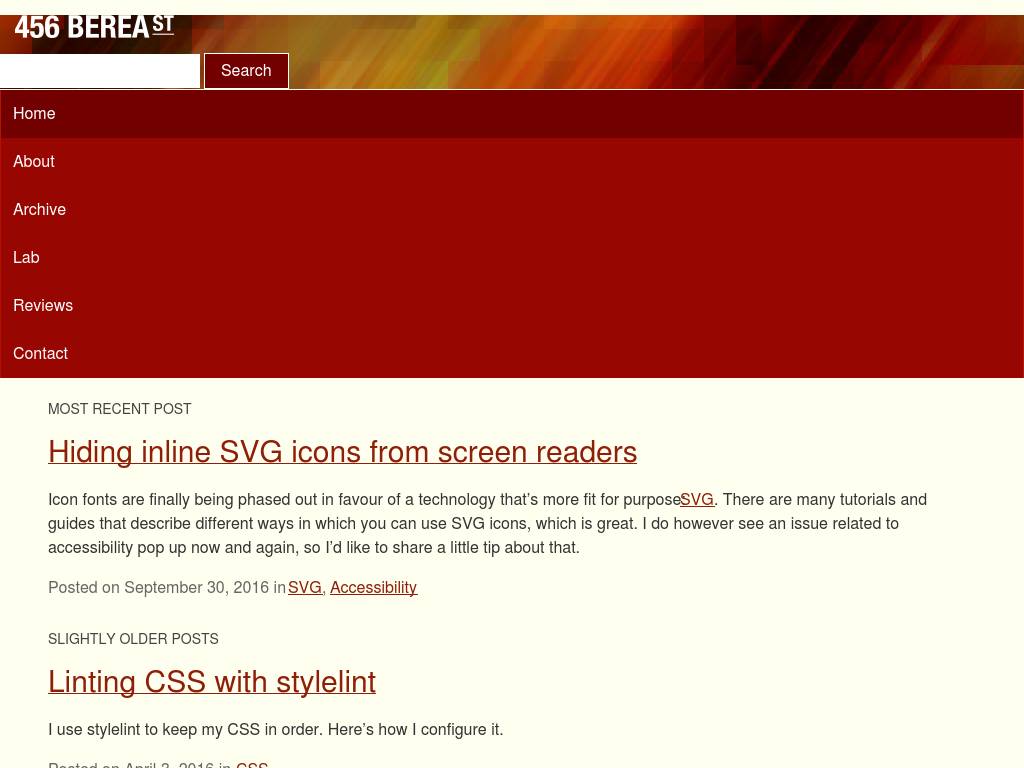Image resolution: width=1024 pixels, height=768 pixels.
Task: Go to the Home navigation item
Action: [x=34, y=114]
